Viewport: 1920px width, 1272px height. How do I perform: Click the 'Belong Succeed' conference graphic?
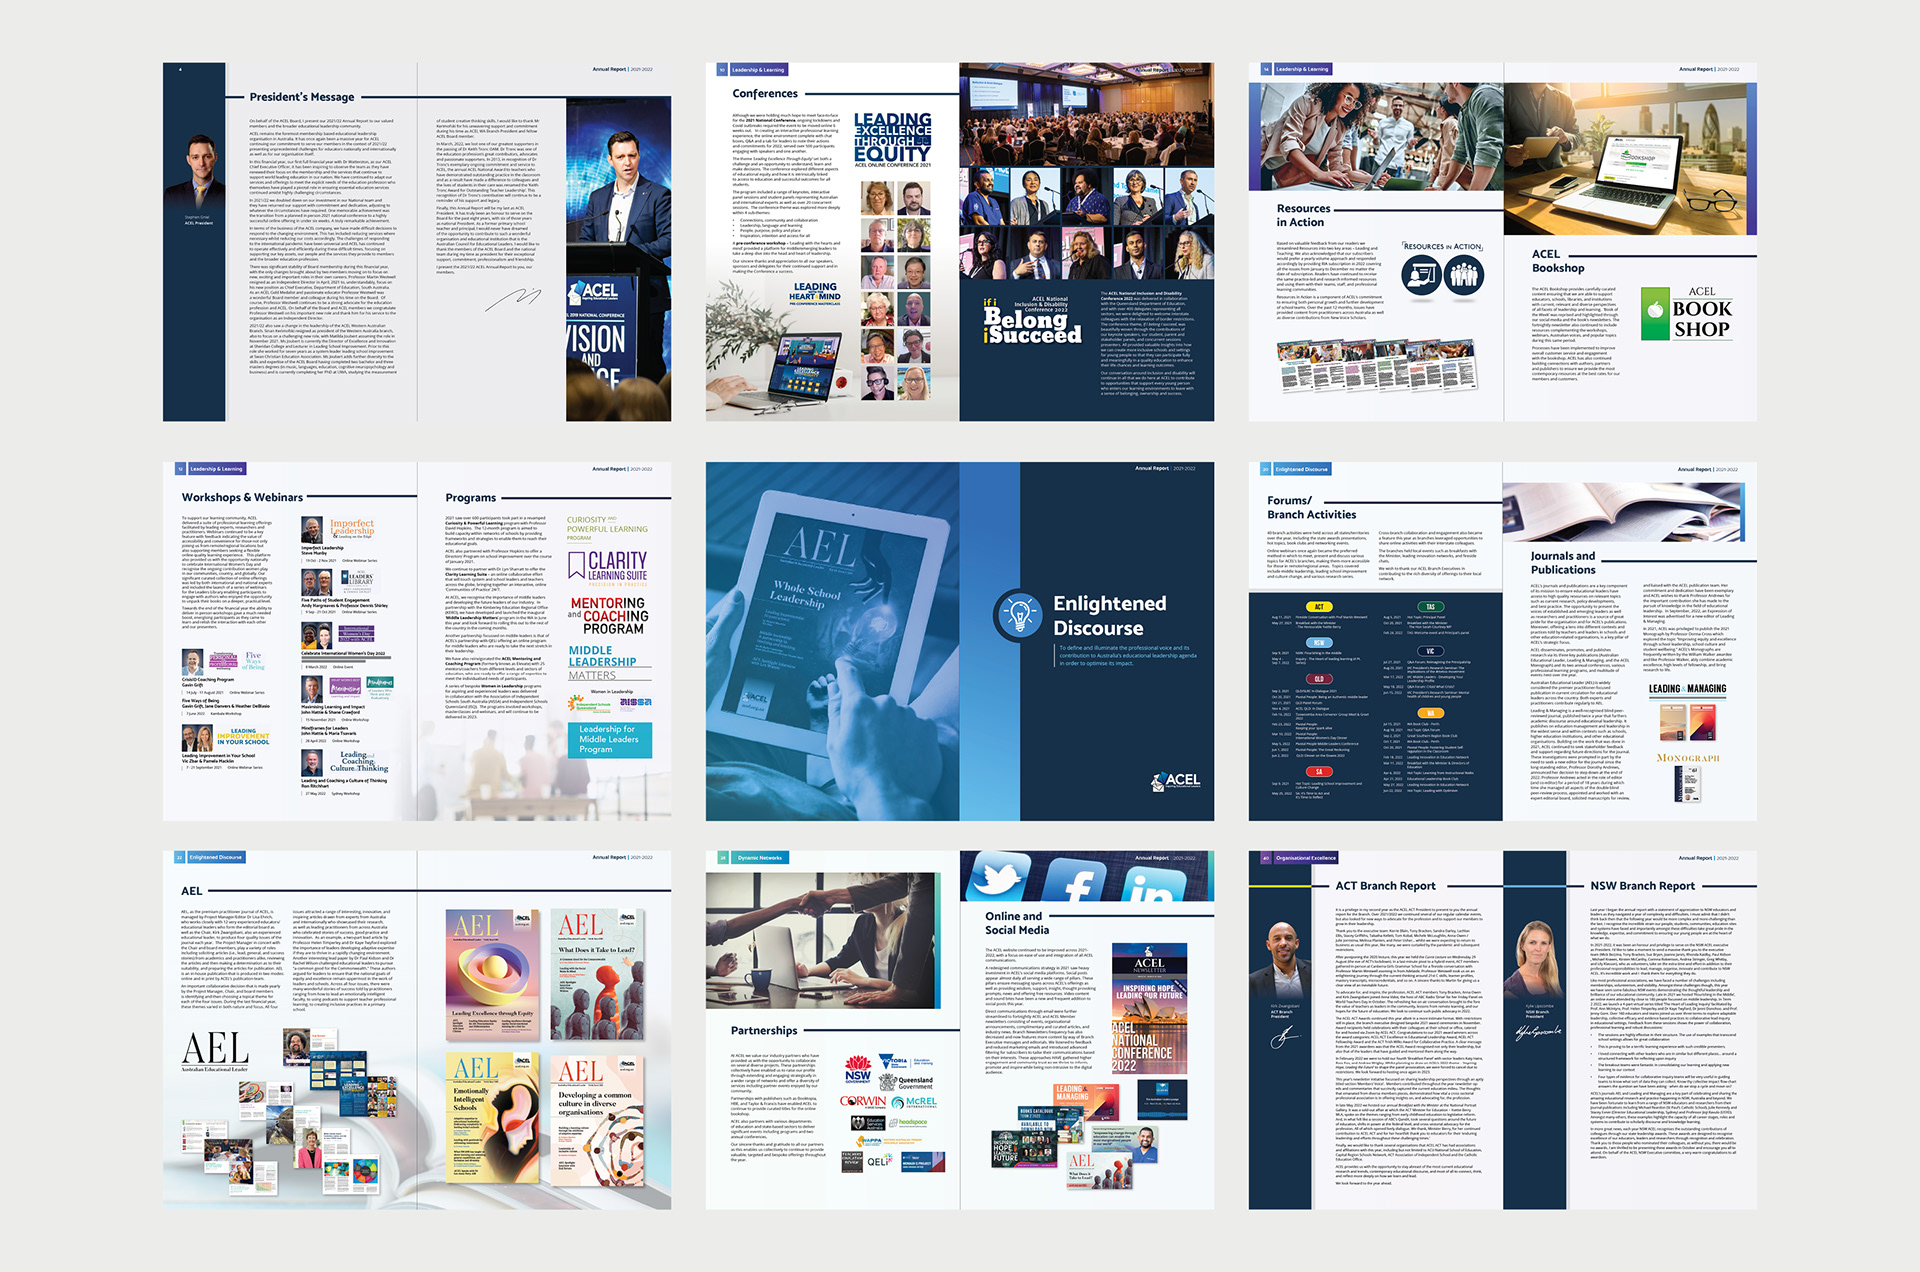(1032, 326)
